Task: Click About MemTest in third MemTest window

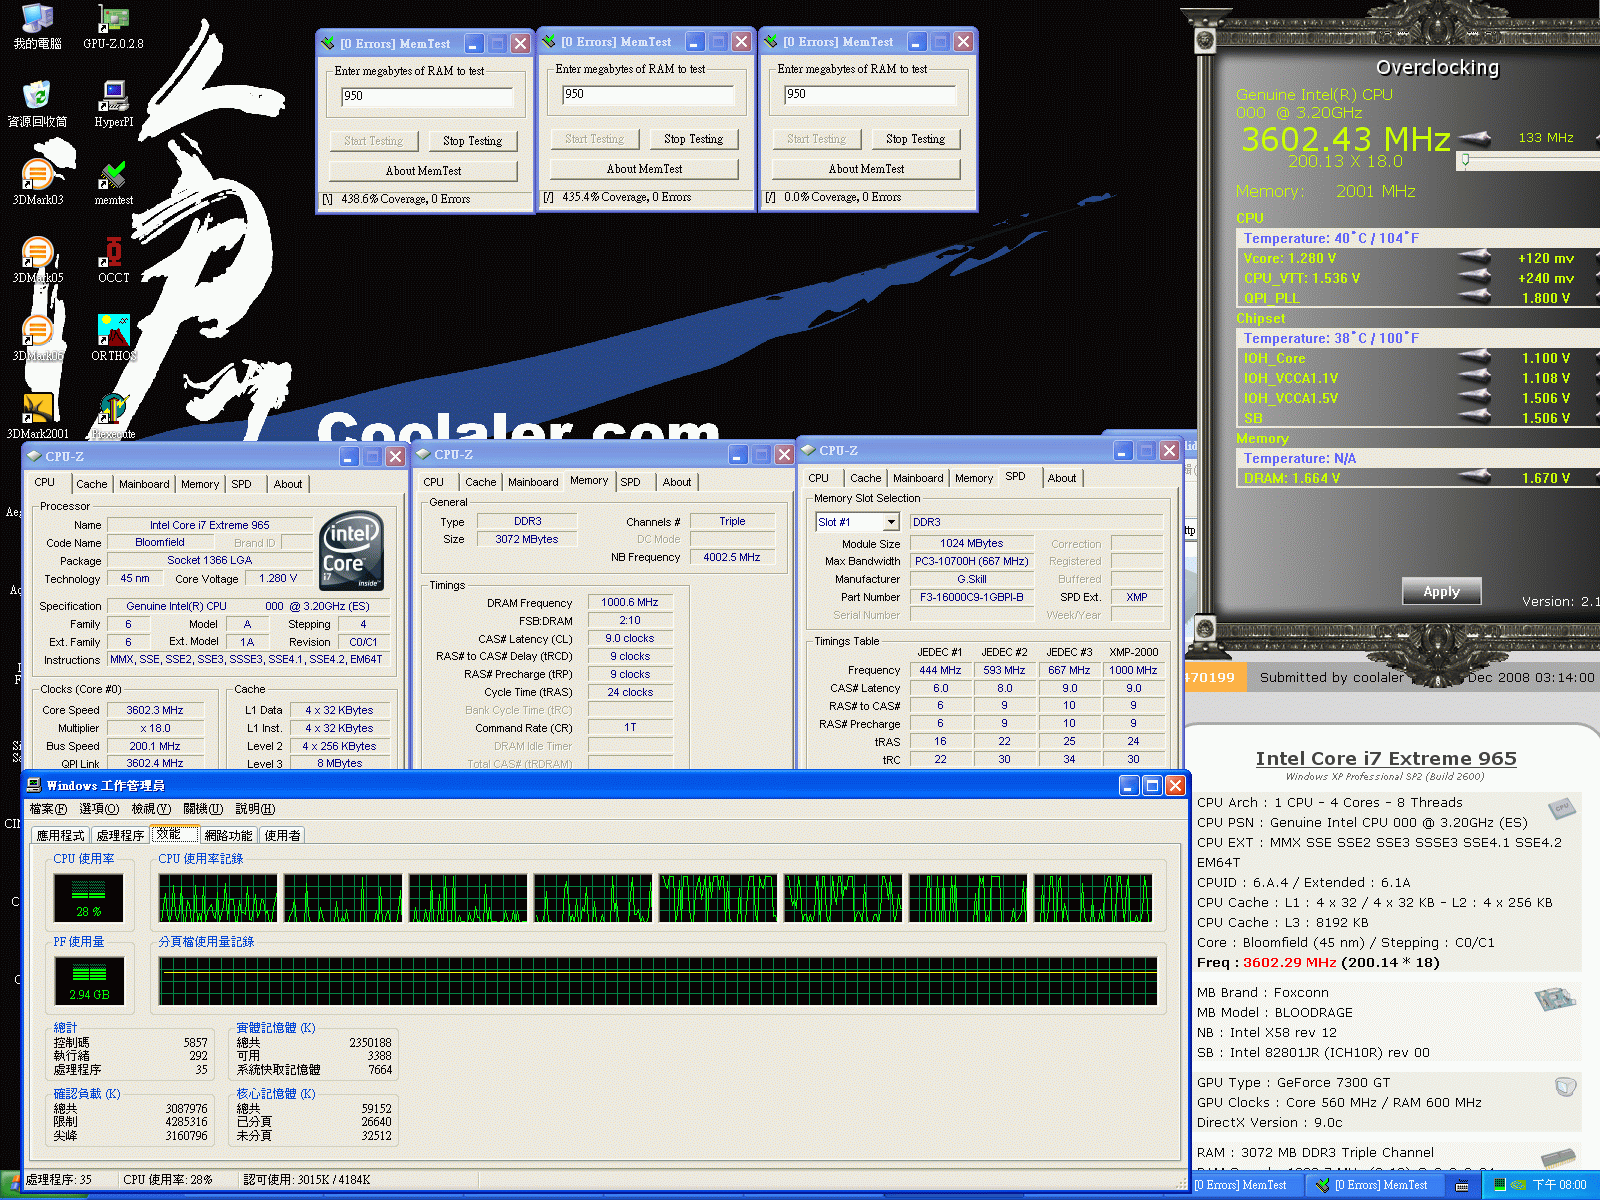Action: [866, 169]
